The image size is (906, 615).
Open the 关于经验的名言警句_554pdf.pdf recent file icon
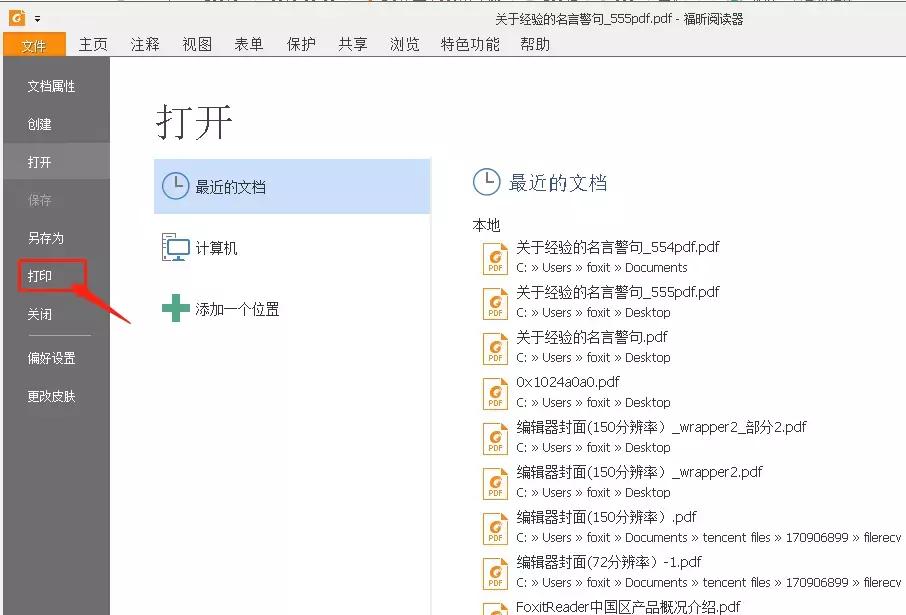coord(495,258)
